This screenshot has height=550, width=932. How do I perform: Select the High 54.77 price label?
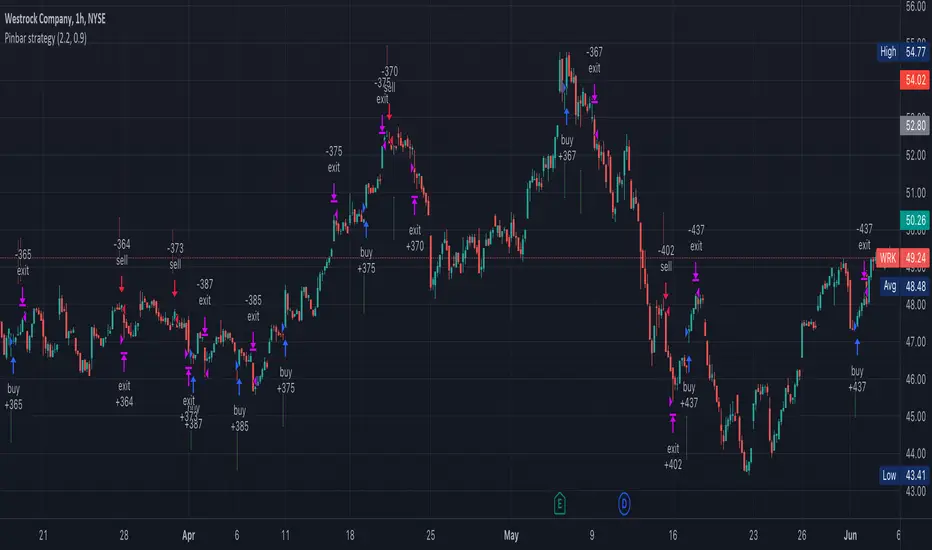[x=903, y=52]
